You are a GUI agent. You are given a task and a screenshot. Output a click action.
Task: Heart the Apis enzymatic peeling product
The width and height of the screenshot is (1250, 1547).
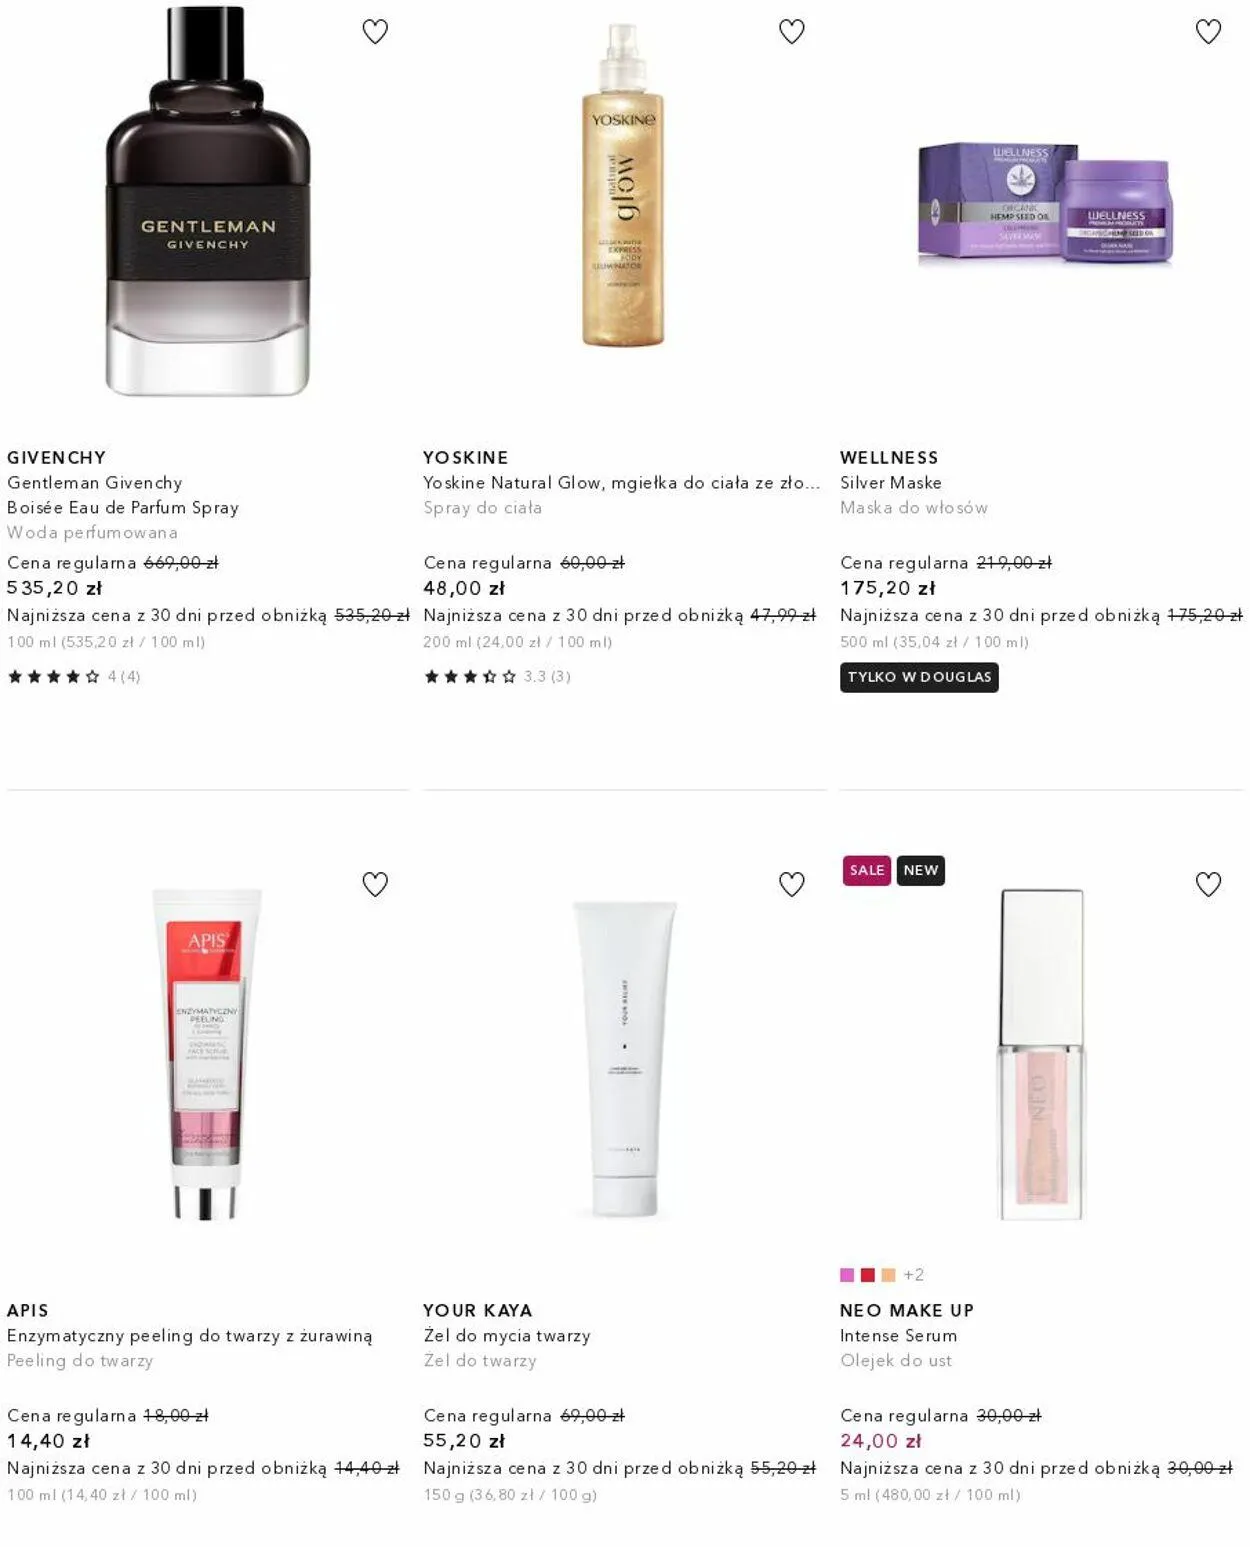coord(375,884)
